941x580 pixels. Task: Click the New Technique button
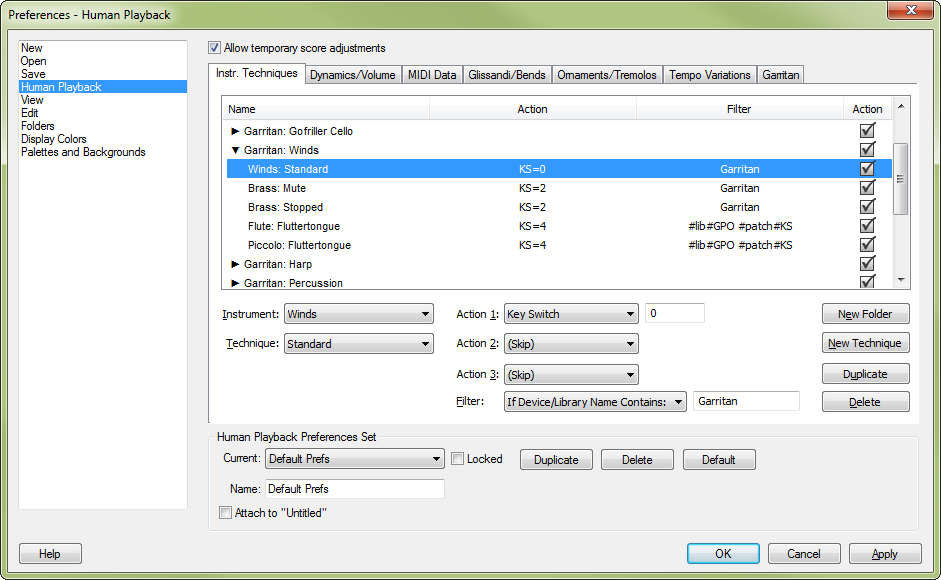pos(865,343)
